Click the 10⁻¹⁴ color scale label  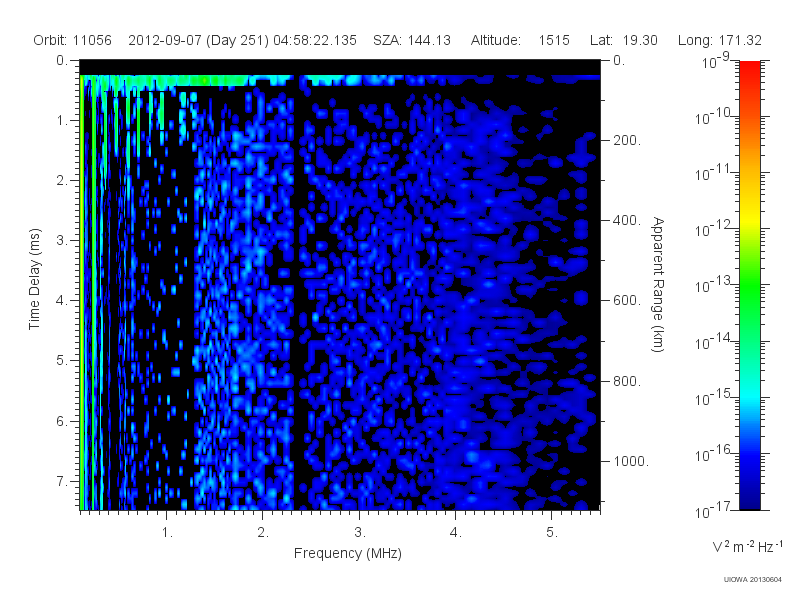pyautogui.click(x=714, y=341)
